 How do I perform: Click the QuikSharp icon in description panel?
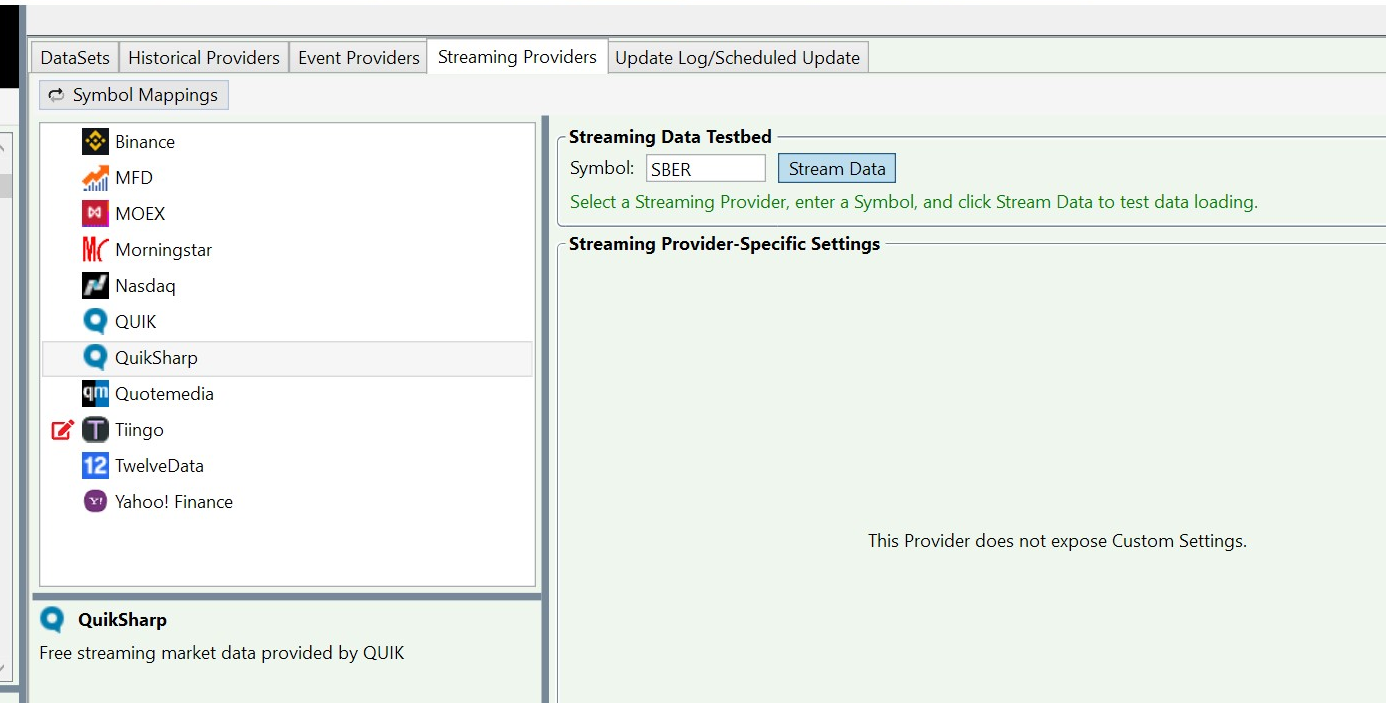coord(52,620)
